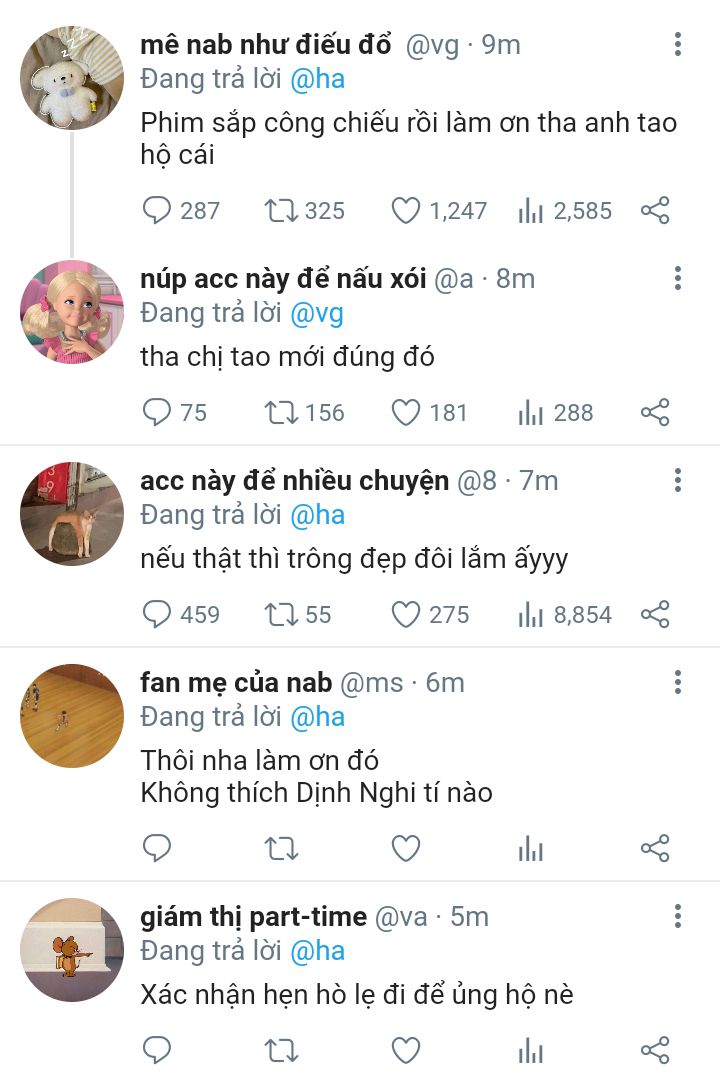Share the 'tha chị tao mới đúng đó' tweet

[655, 412]
